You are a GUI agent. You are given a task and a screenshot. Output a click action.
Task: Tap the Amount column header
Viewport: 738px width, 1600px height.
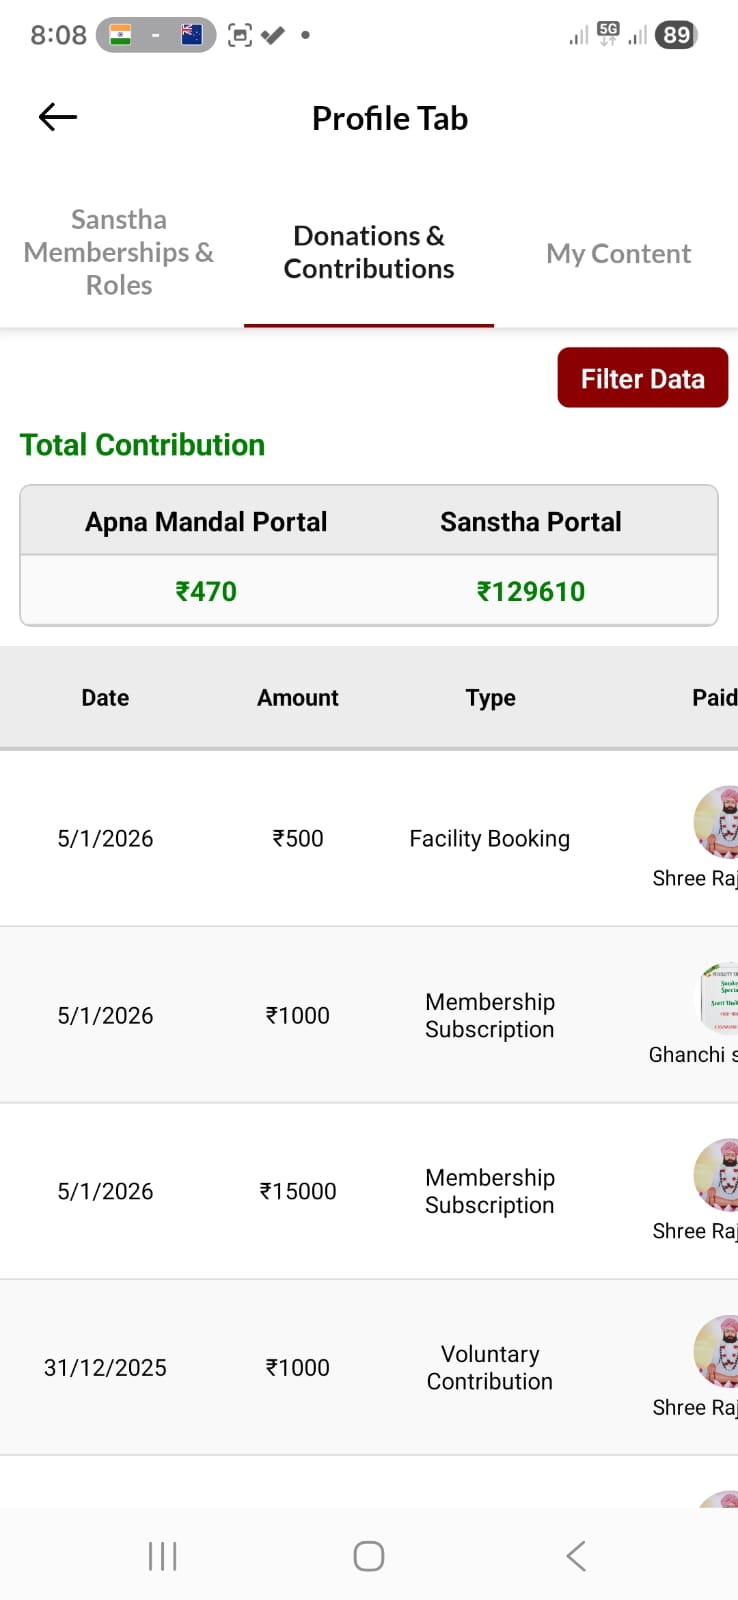coord(297,697)
